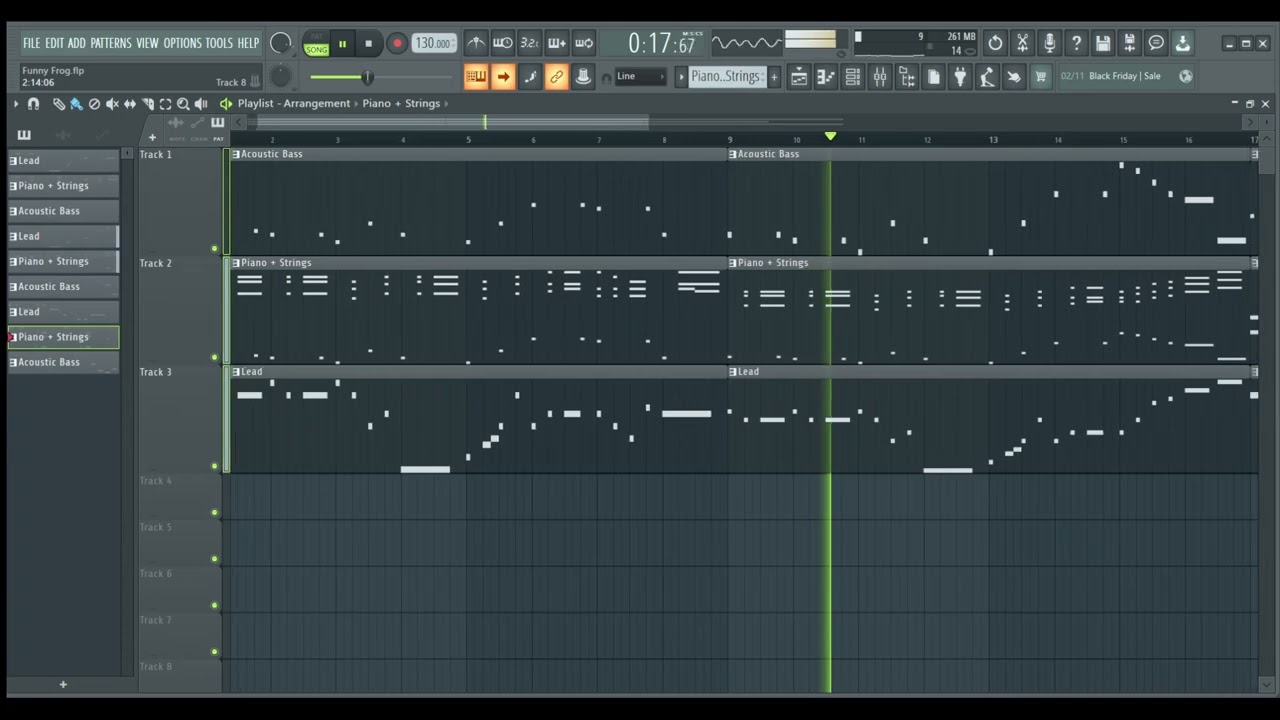The height and width of the screenshot is (720, 1280).
Task: Toggle playlist auto-scroll arrow icon
Action: (503, 77)
